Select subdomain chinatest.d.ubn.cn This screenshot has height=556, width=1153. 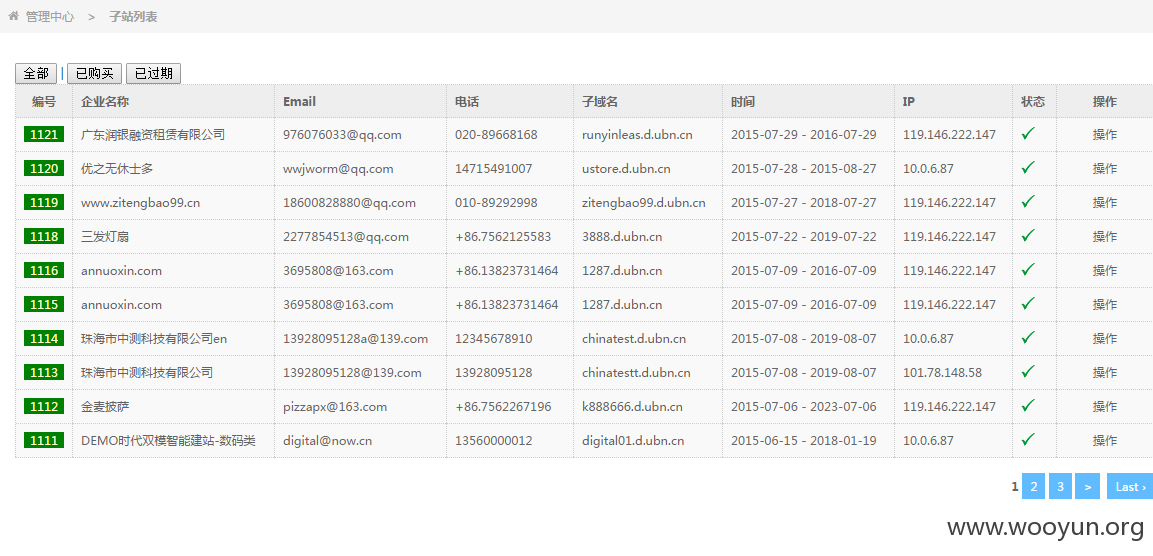click(634, 338)
